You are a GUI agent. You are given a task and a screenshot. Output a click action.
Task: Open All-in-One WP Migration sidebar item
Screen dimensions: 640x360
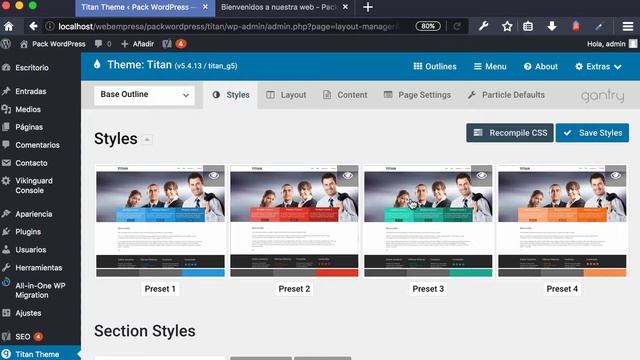tap(40, 290)
